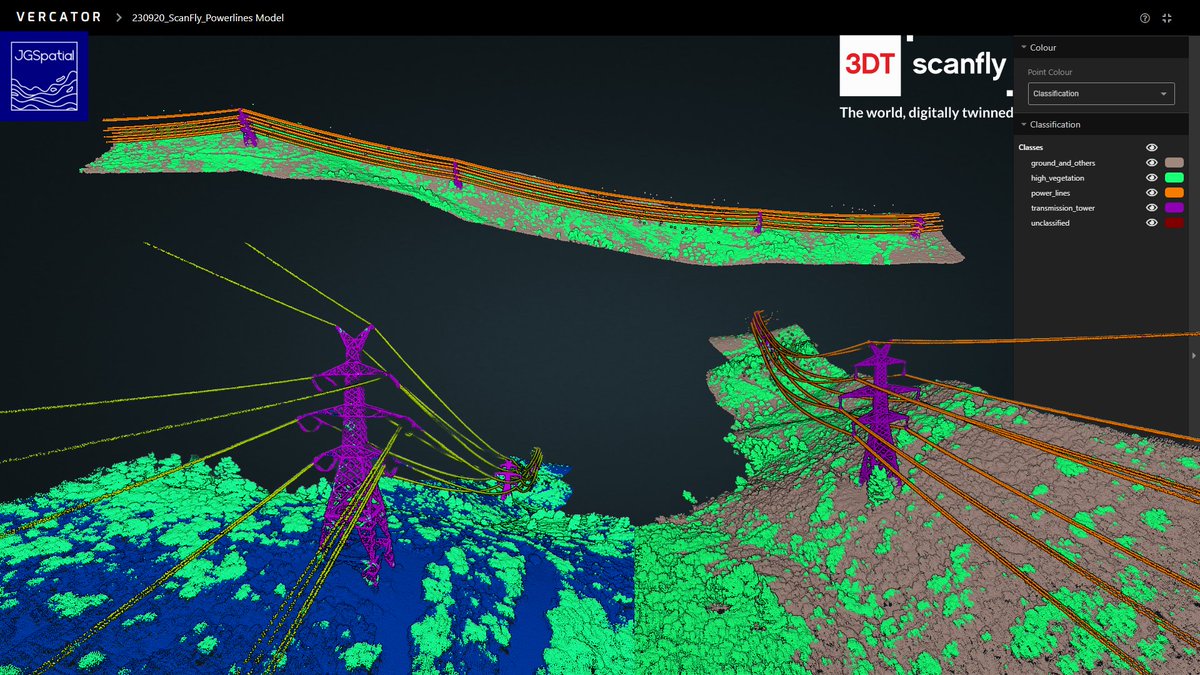Screen dimensions: 1200x675
Task: Change the high_vegetation green swatch
Action: (1174, 177)
